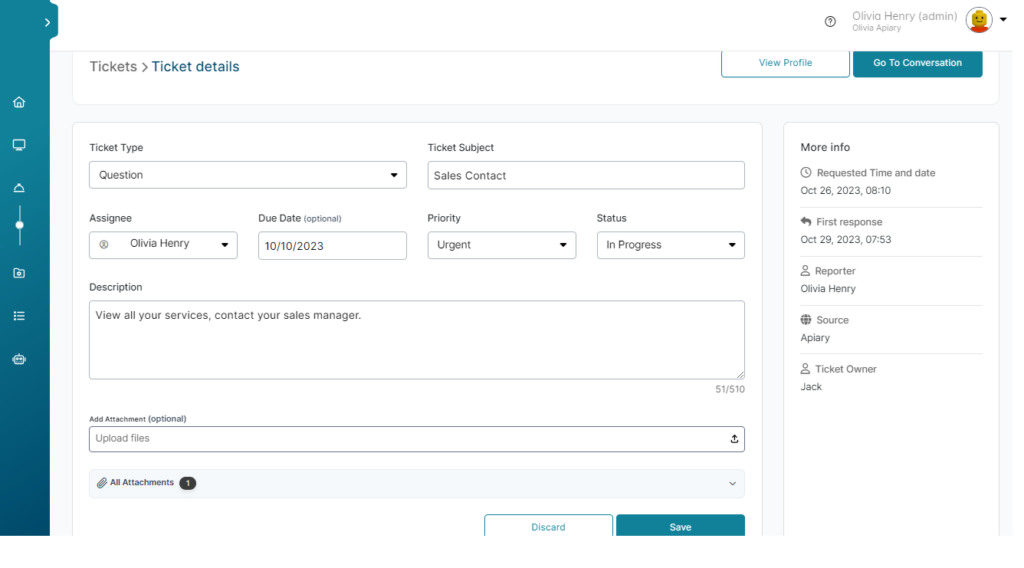The height and width of the screenshot is (568, 1024).
Task: Change the In Progress status dropdown
Action: [x=671, y=245]
